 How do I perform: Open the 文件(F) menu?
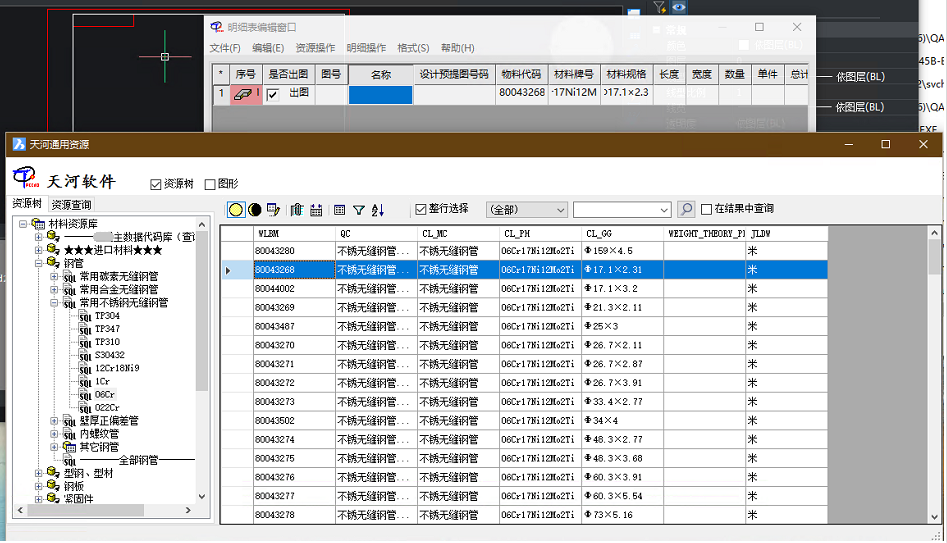[225, 48]
